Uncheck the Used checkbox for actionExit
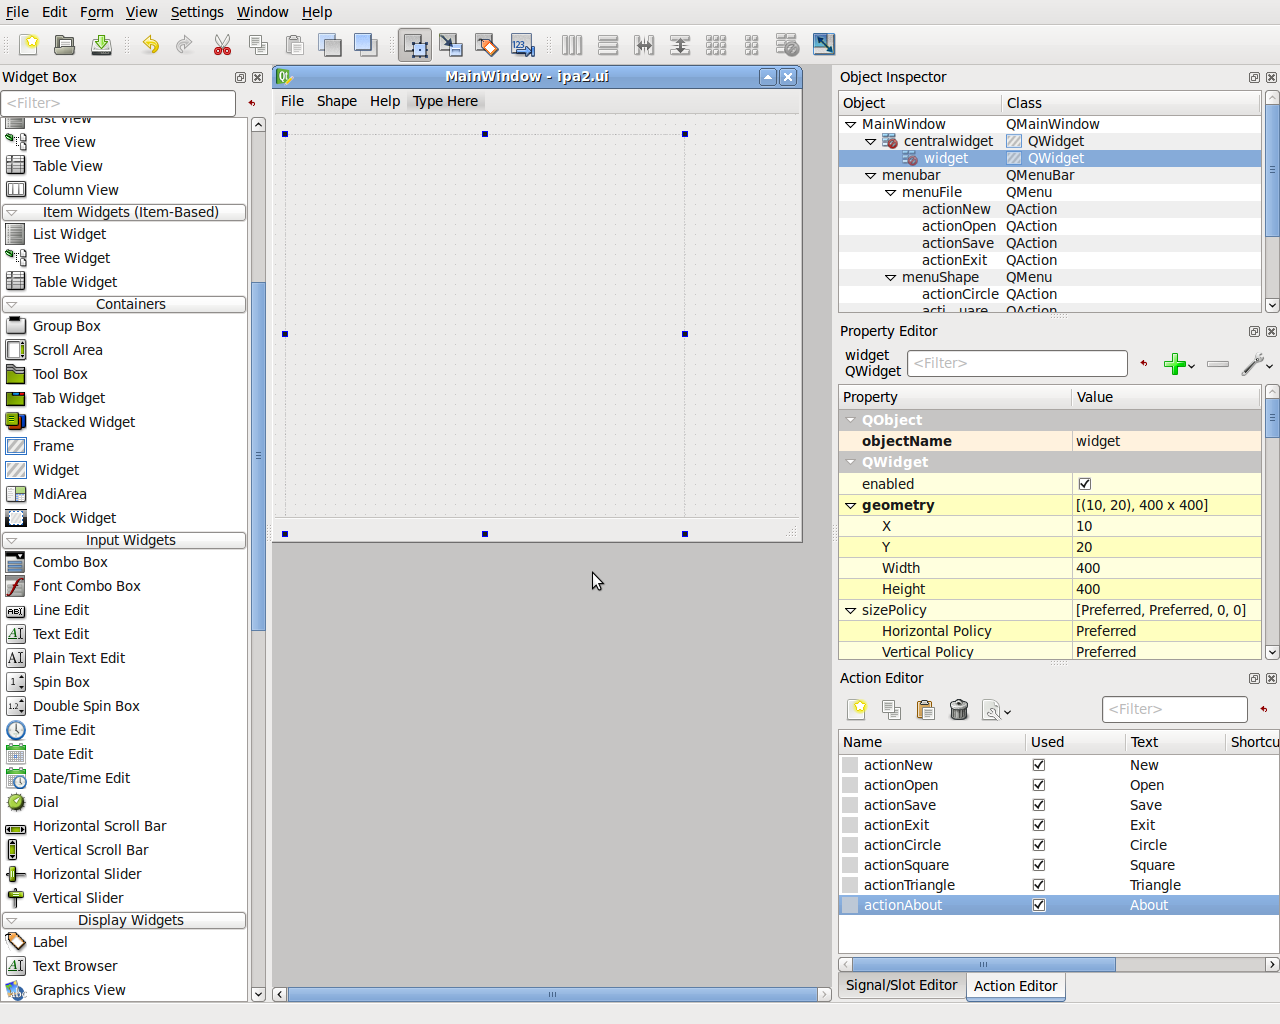 (1038, 825)
